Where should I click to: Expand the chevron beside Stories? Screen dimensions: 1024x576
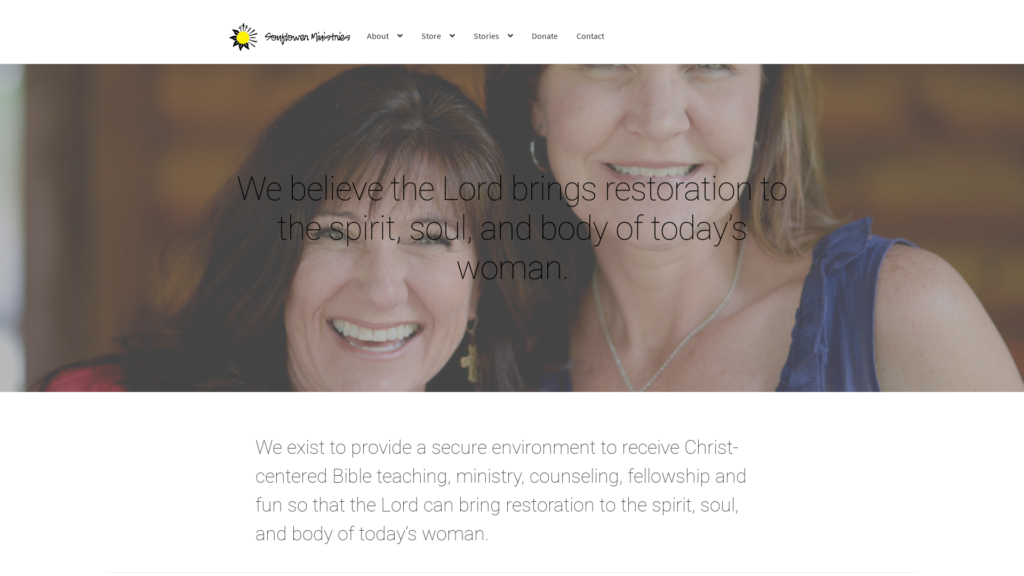pos(510,36)
